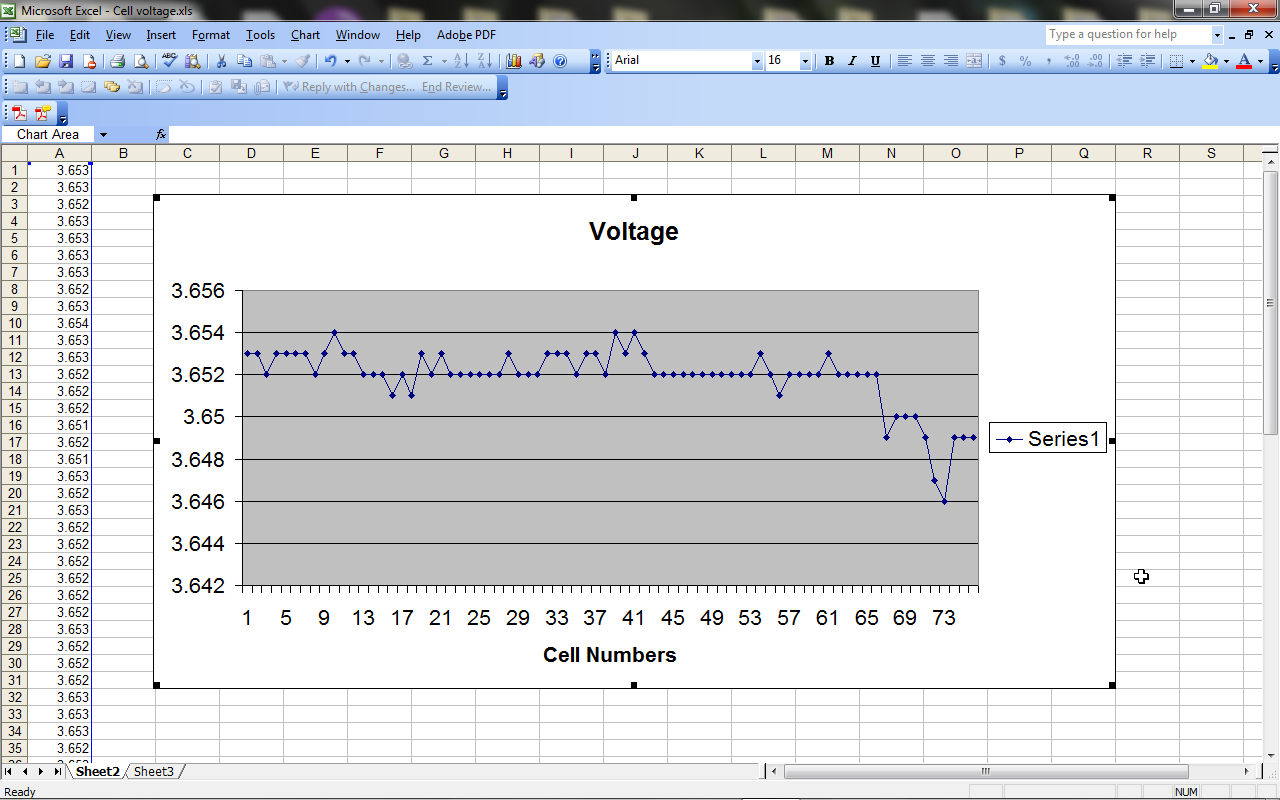Open the Chart menu
Screen dimensions: 1280x800
tap(305, 35)
